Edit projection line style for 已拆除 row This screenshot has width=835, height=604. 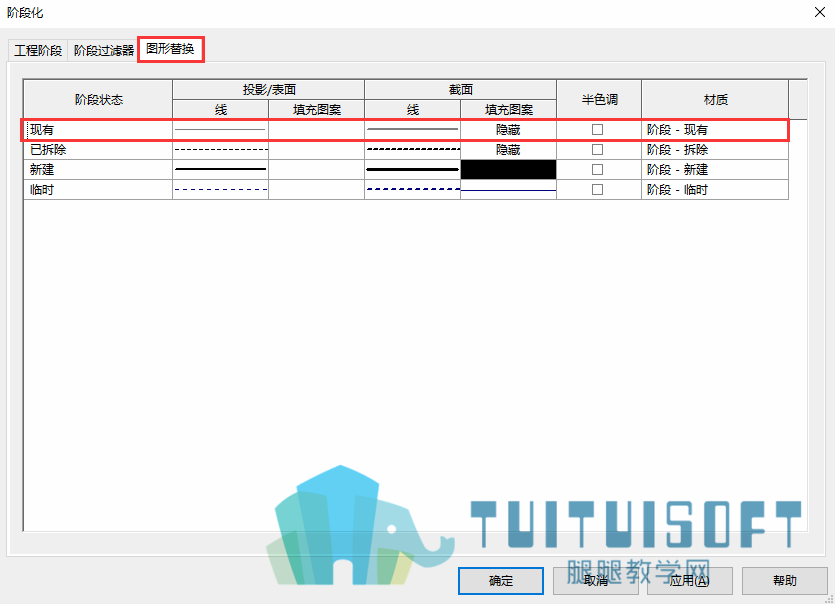pos(220,150)
